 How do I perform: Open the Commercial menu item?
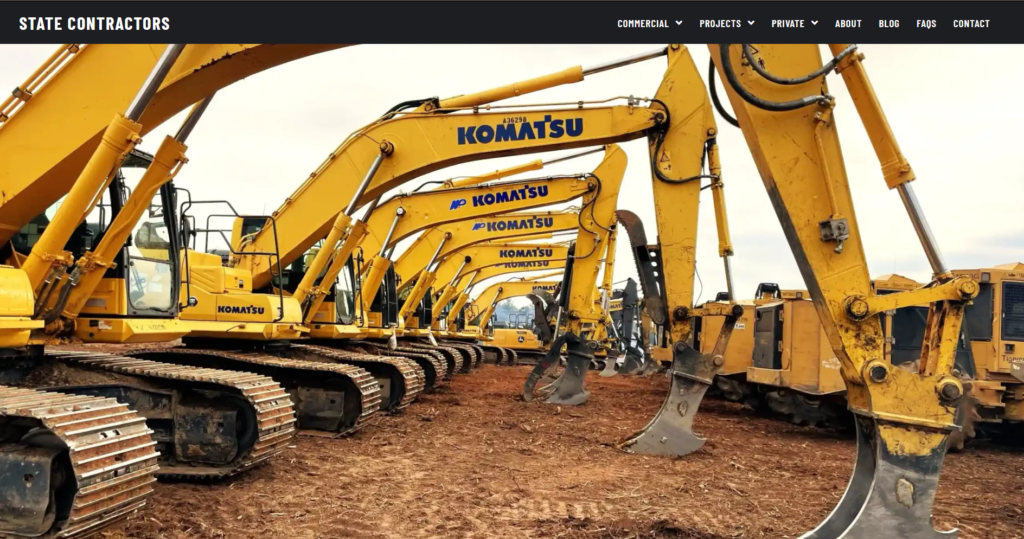(x=642, y=23)
